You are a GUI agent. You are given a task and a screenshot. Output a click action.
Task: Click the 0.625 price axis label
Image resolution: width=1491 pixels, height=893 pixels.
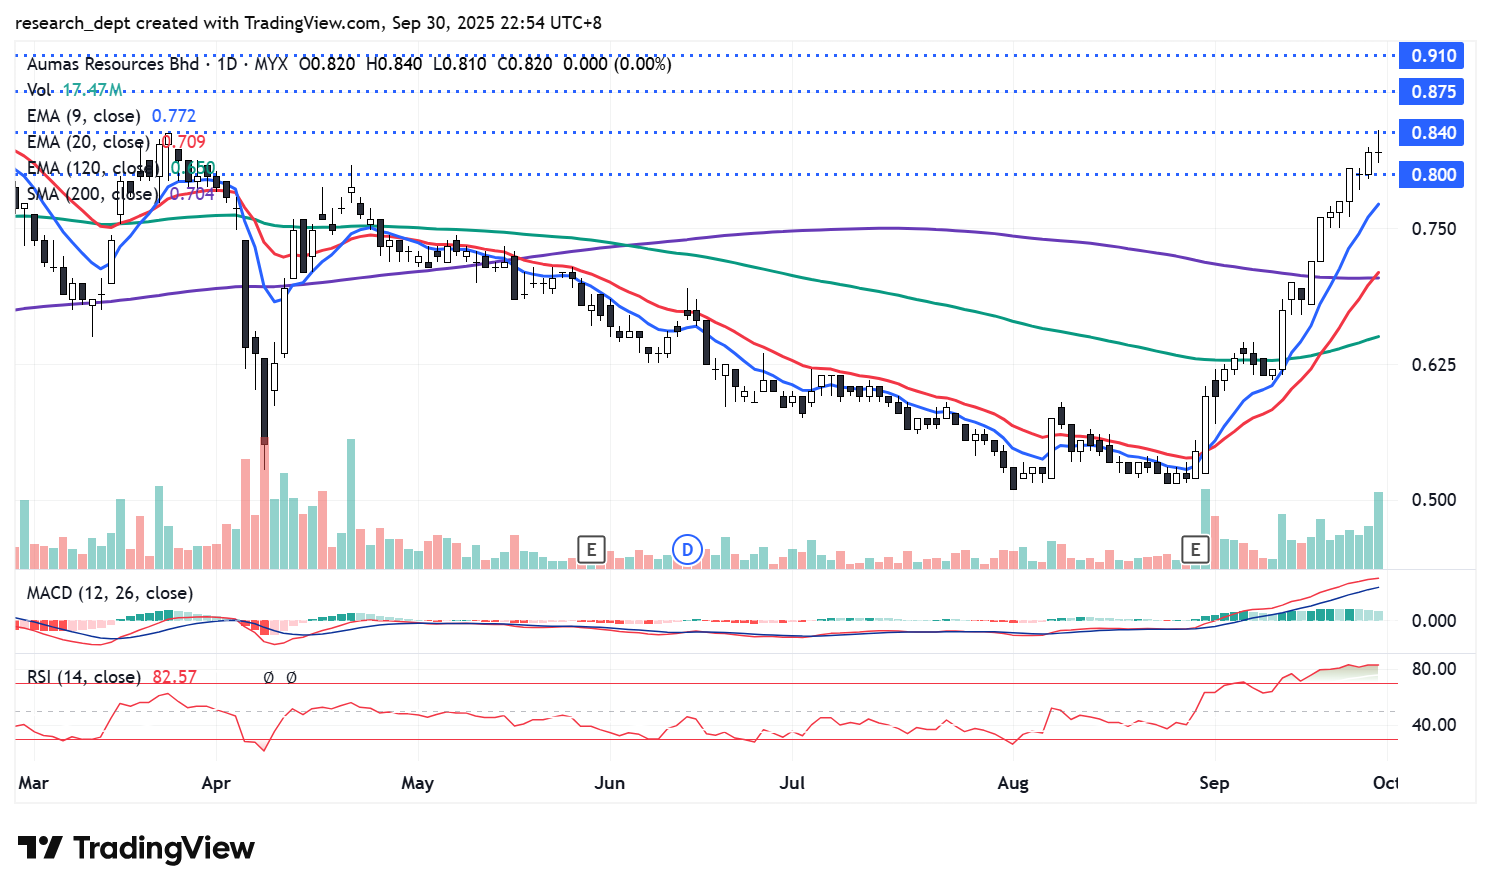coord(1433,365)
